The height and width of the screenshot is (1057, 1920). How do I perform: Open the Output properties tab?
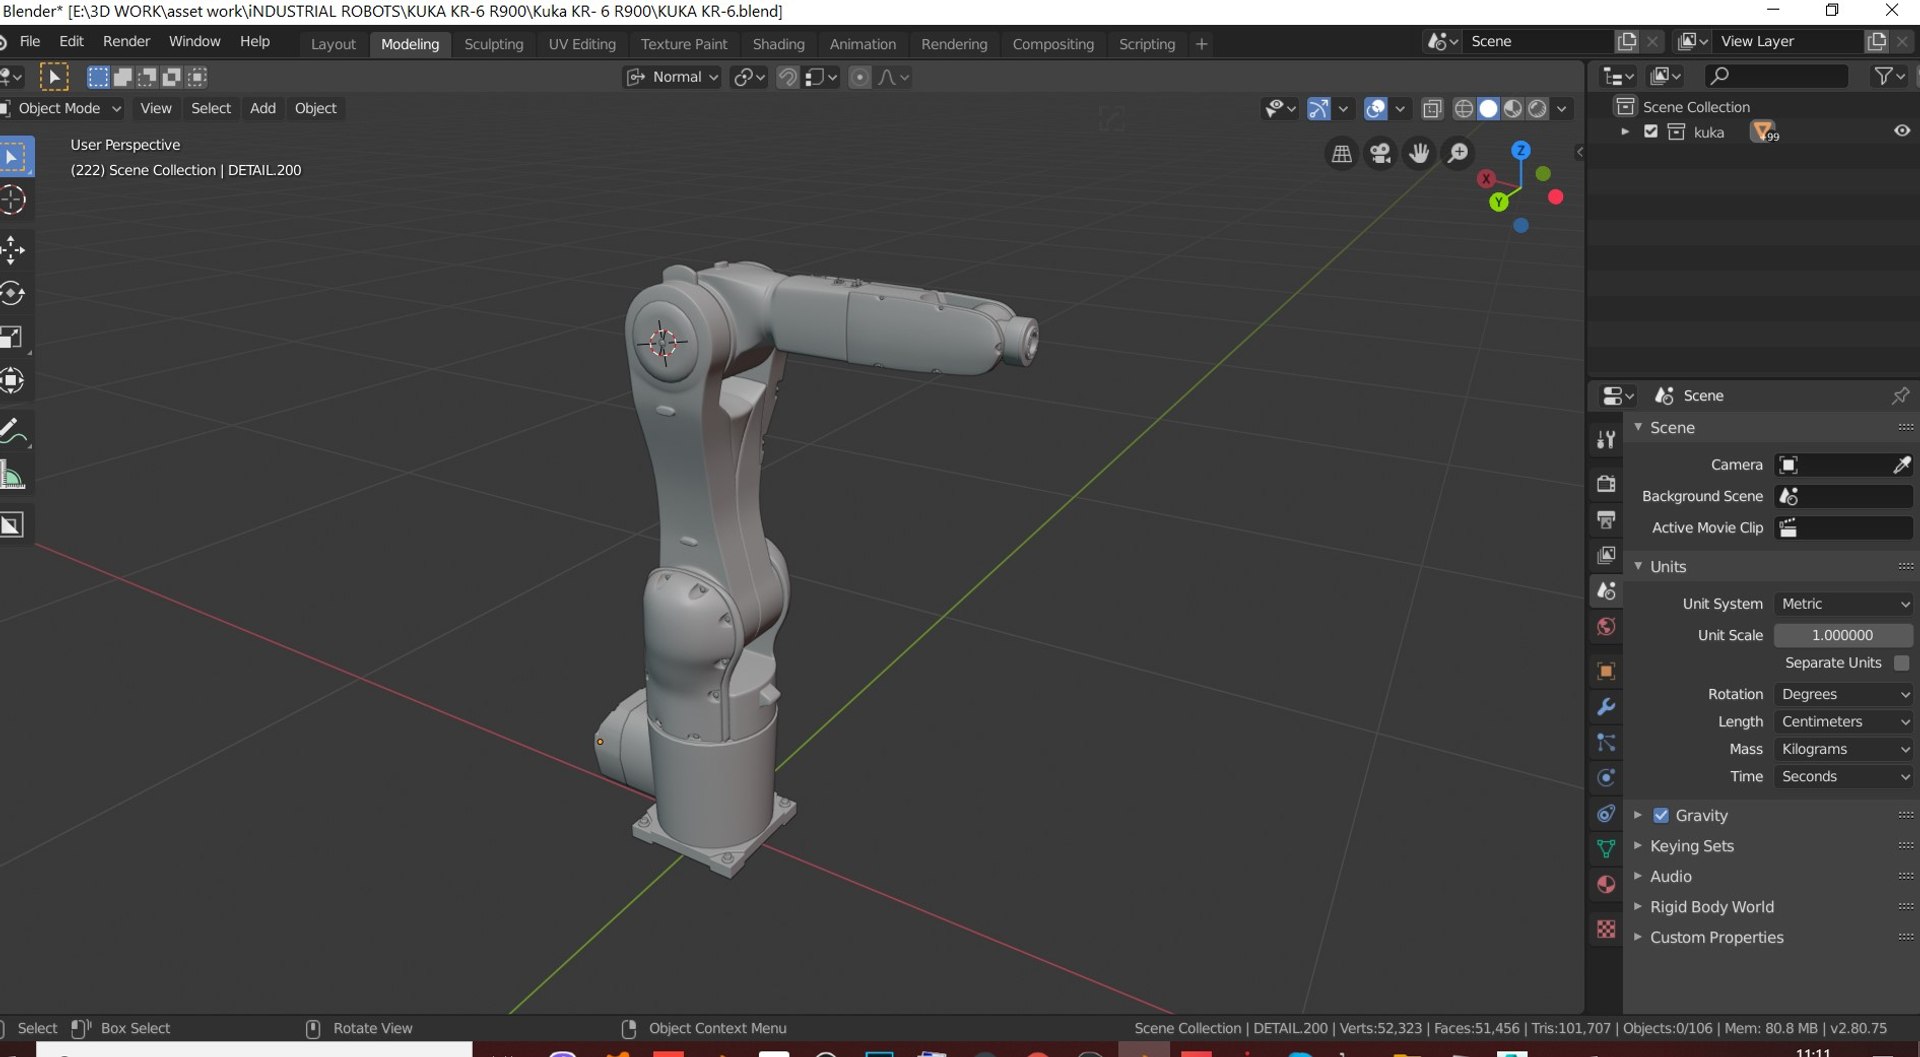[x=1606, y=519]
